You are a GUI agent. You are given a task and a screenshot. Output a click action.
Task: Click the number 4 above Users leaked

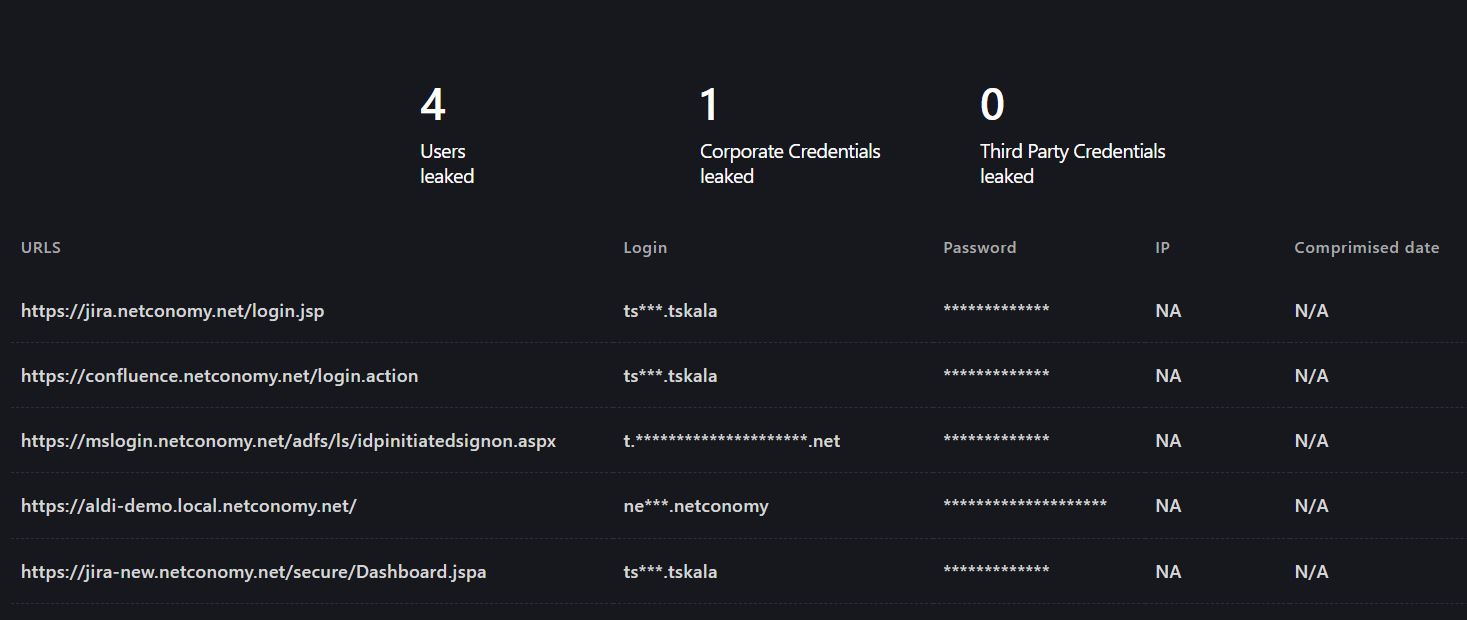click(432, 105)
